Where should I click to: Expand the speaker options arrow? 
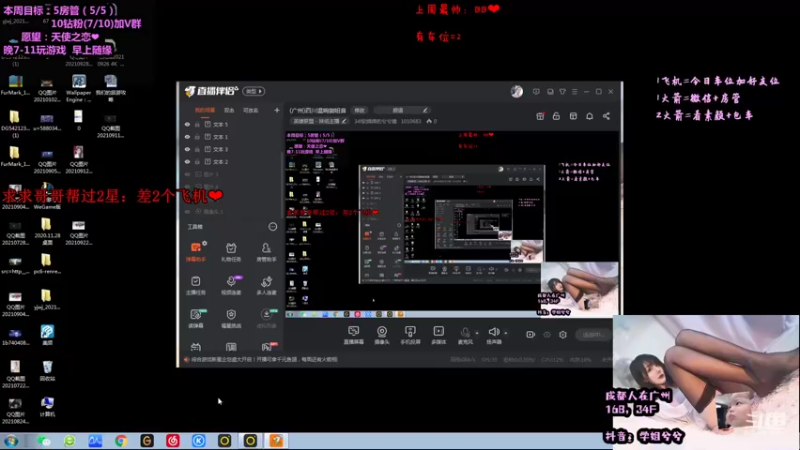(506, 333)
